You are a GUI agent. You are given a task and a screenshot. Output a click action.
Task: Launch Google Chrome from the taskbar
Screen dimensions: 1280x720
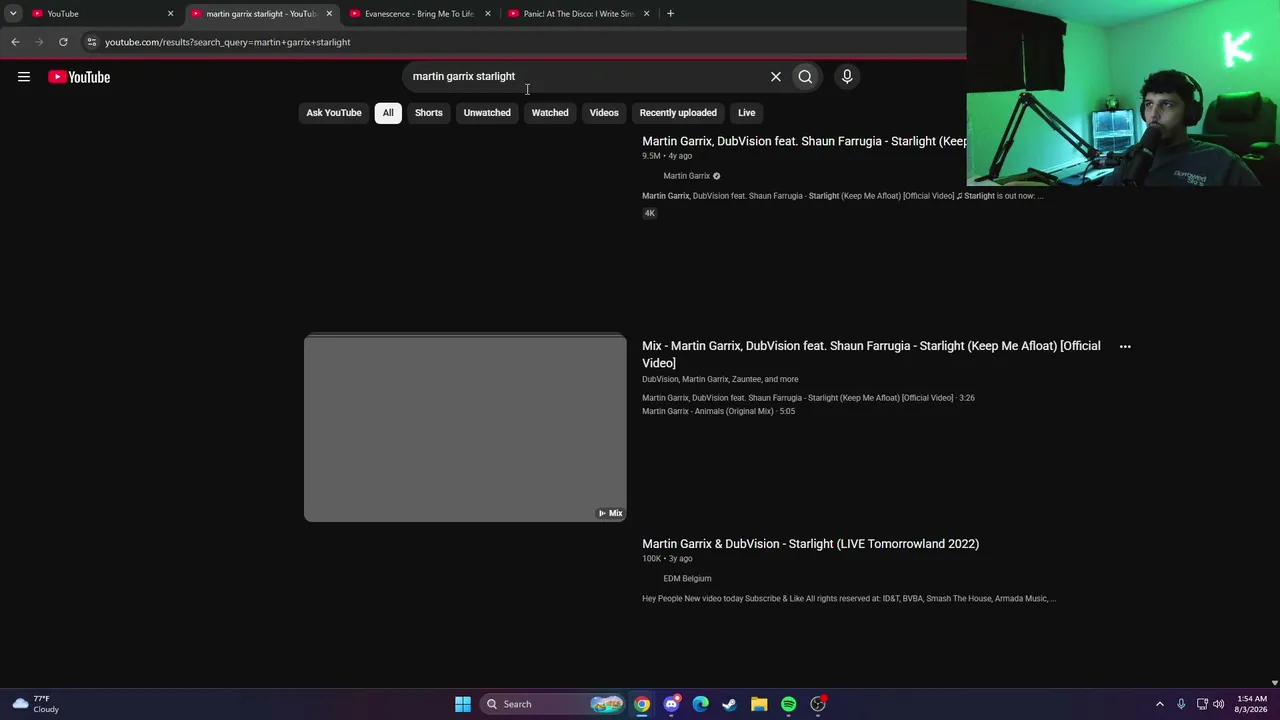tap(642, 704)
